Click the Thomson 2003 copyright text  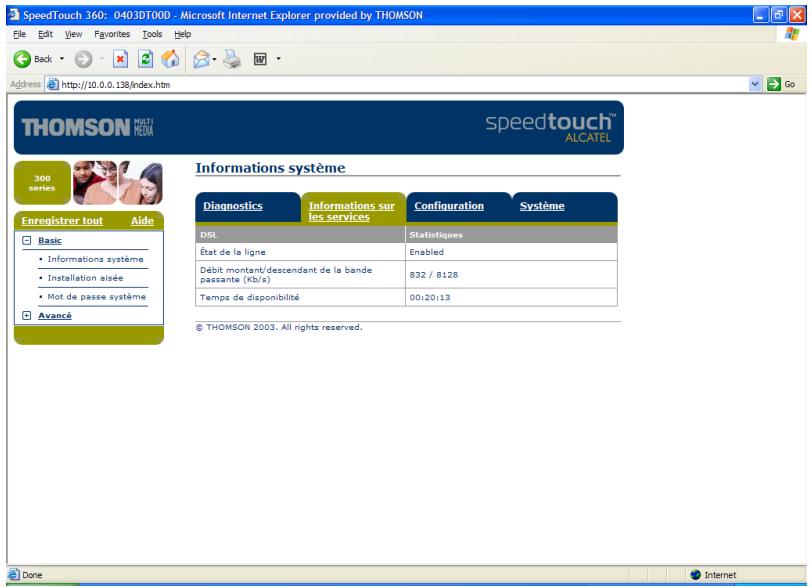click(279, 327)
